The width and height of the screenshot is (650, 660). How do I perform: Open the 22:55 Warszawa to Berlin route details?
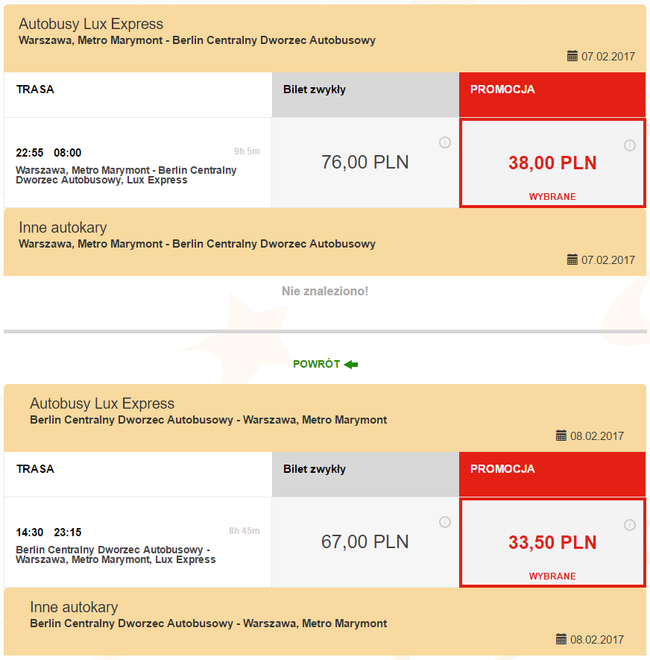coord(138,162)
